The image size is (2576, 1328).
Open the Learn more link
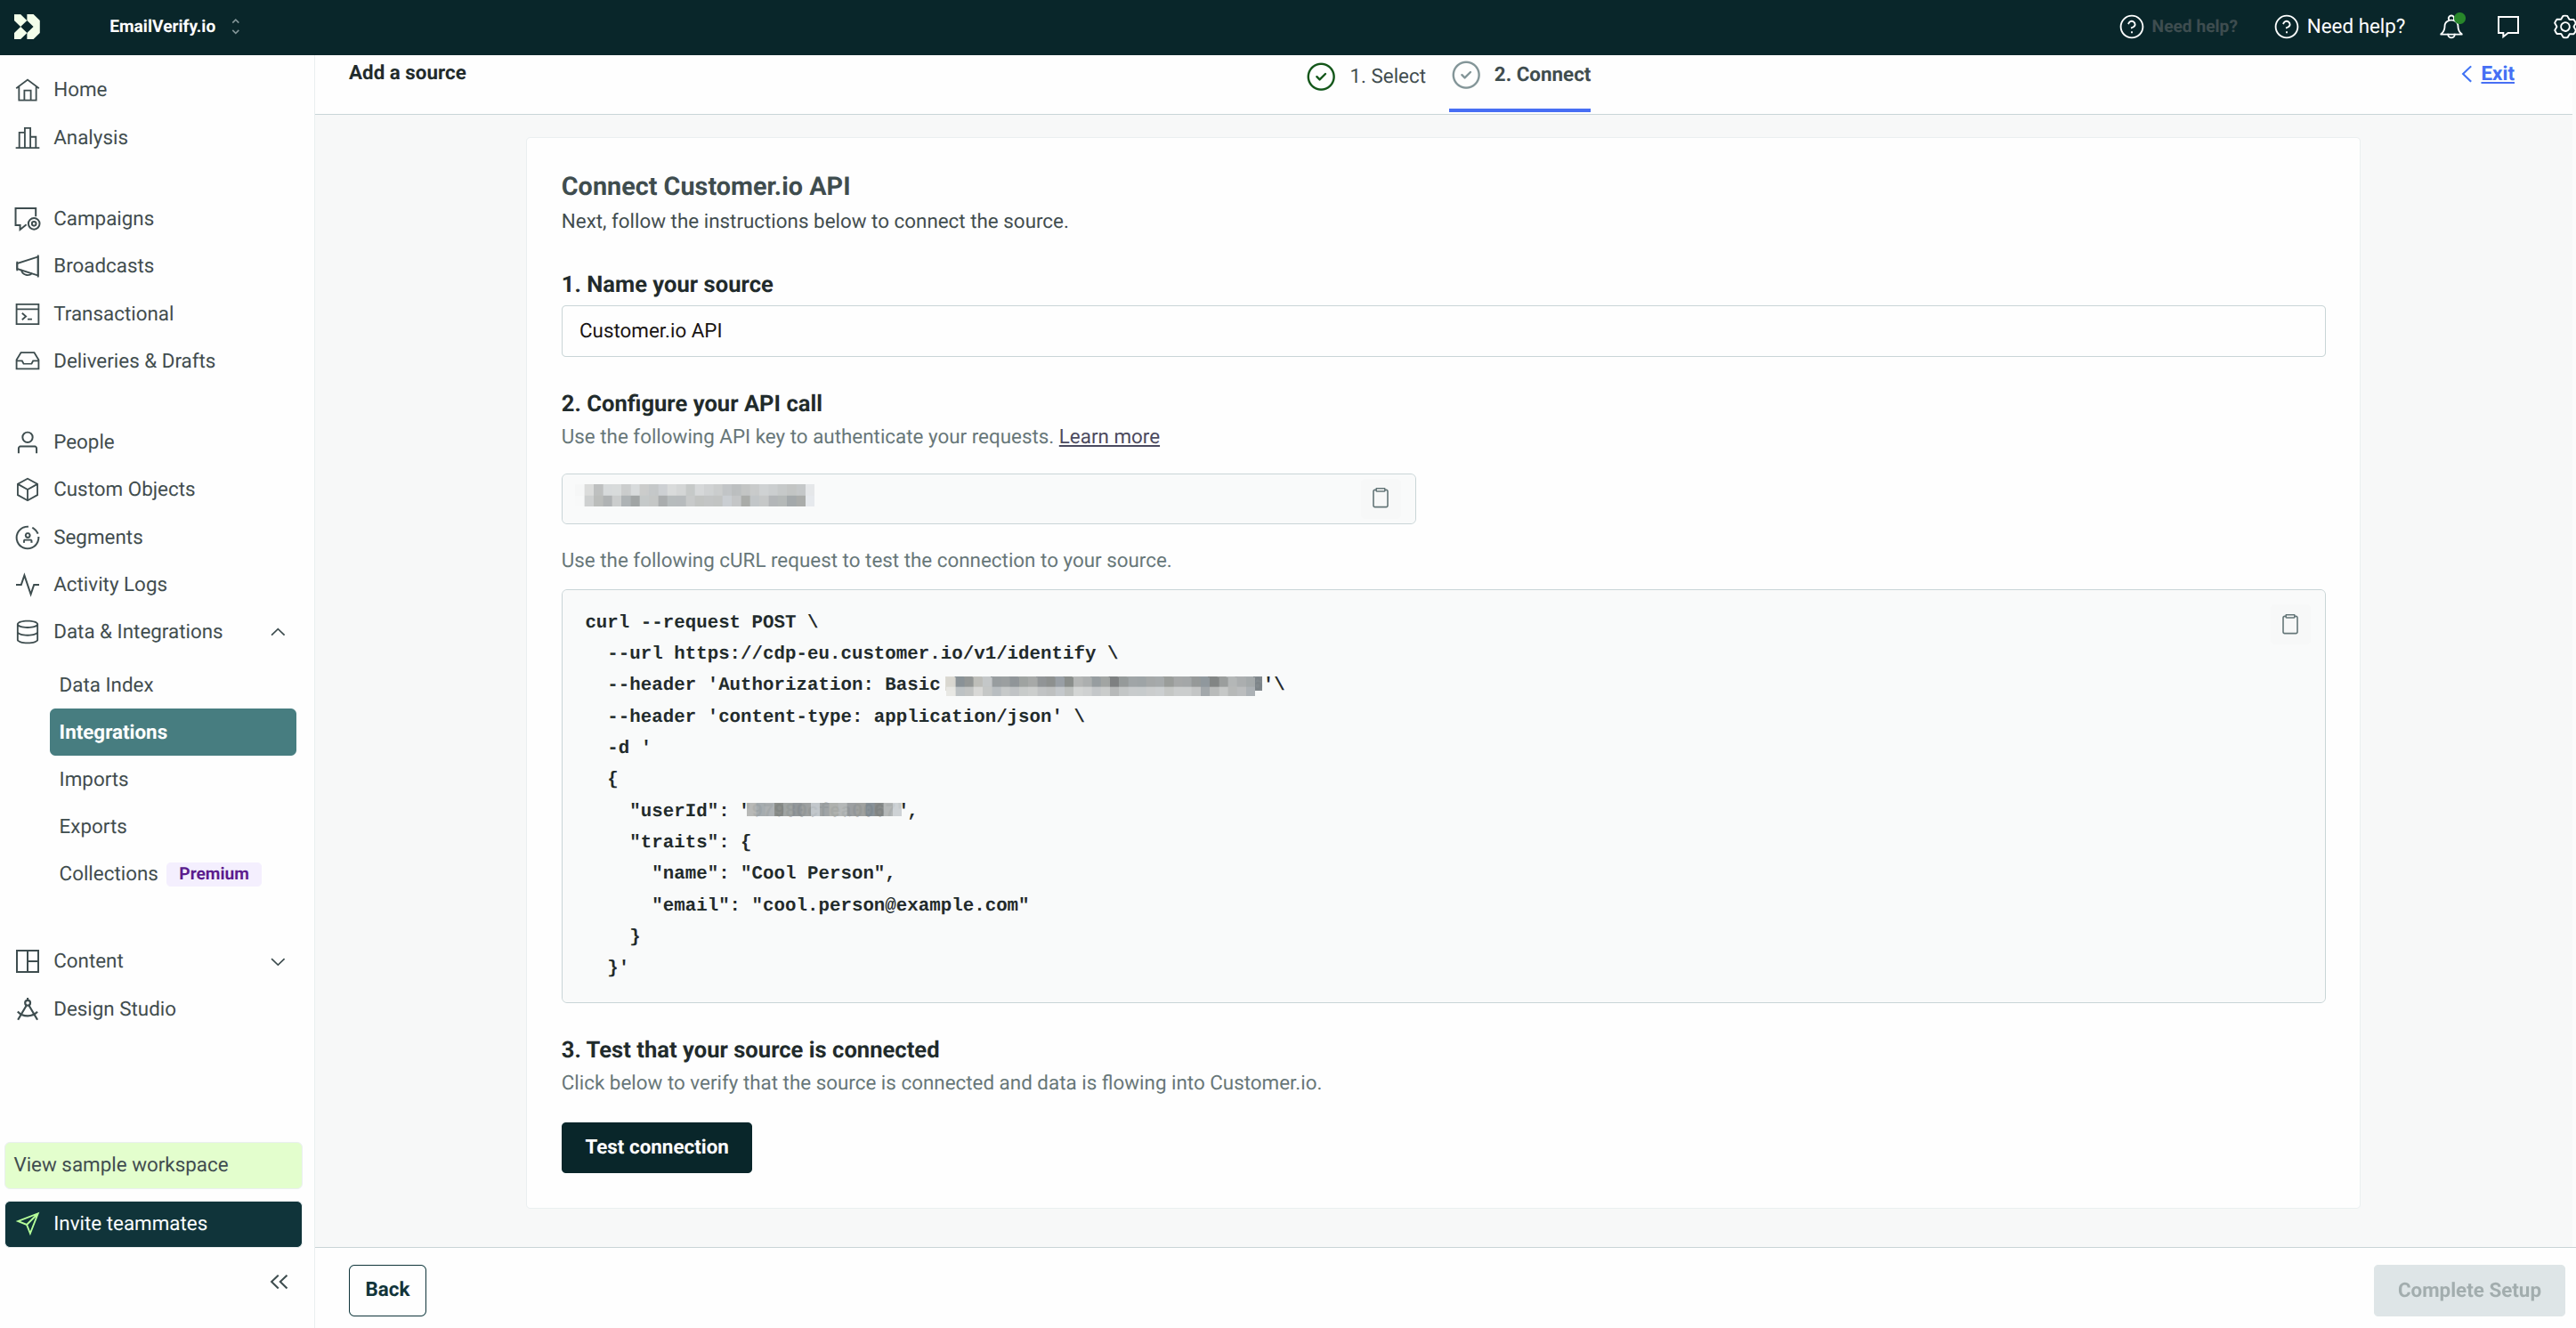coord(1109,437)
